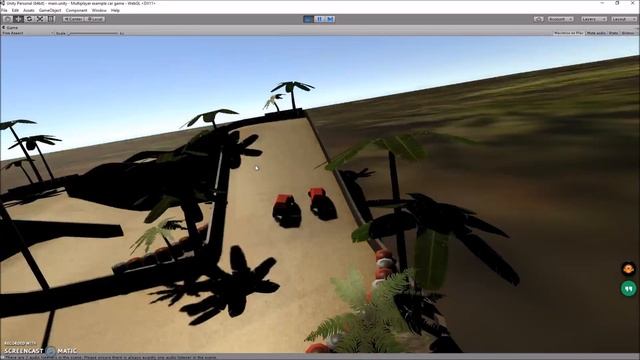Image resolution: width=640 pixels, height=360 pixels.
Task: Click the Play button to stop
Action: 309,19
